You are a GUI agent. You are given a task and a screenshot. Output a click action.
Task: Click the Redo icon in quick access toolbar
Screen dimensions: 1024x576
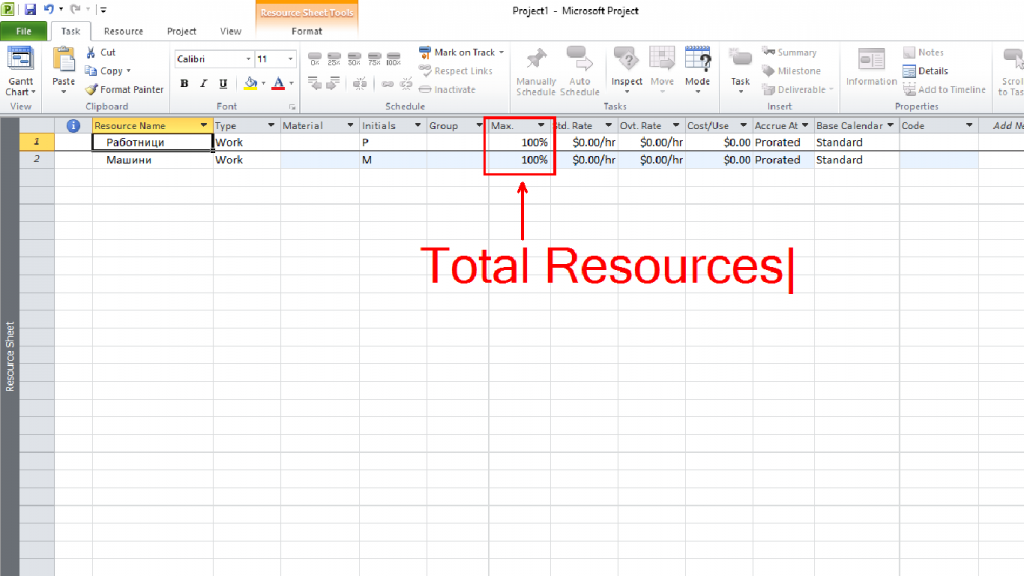76,9
